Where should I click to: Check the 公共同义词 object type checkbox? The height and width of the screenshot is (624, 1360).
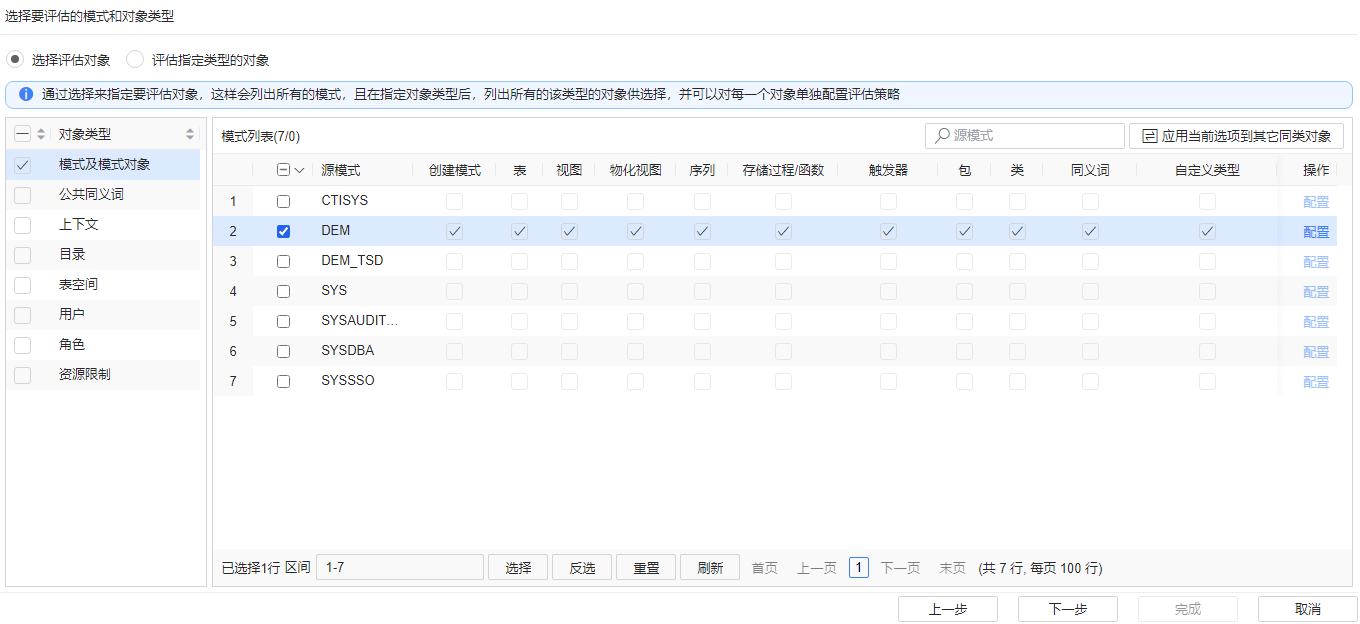pyautogui.click(x=23, y=194)
